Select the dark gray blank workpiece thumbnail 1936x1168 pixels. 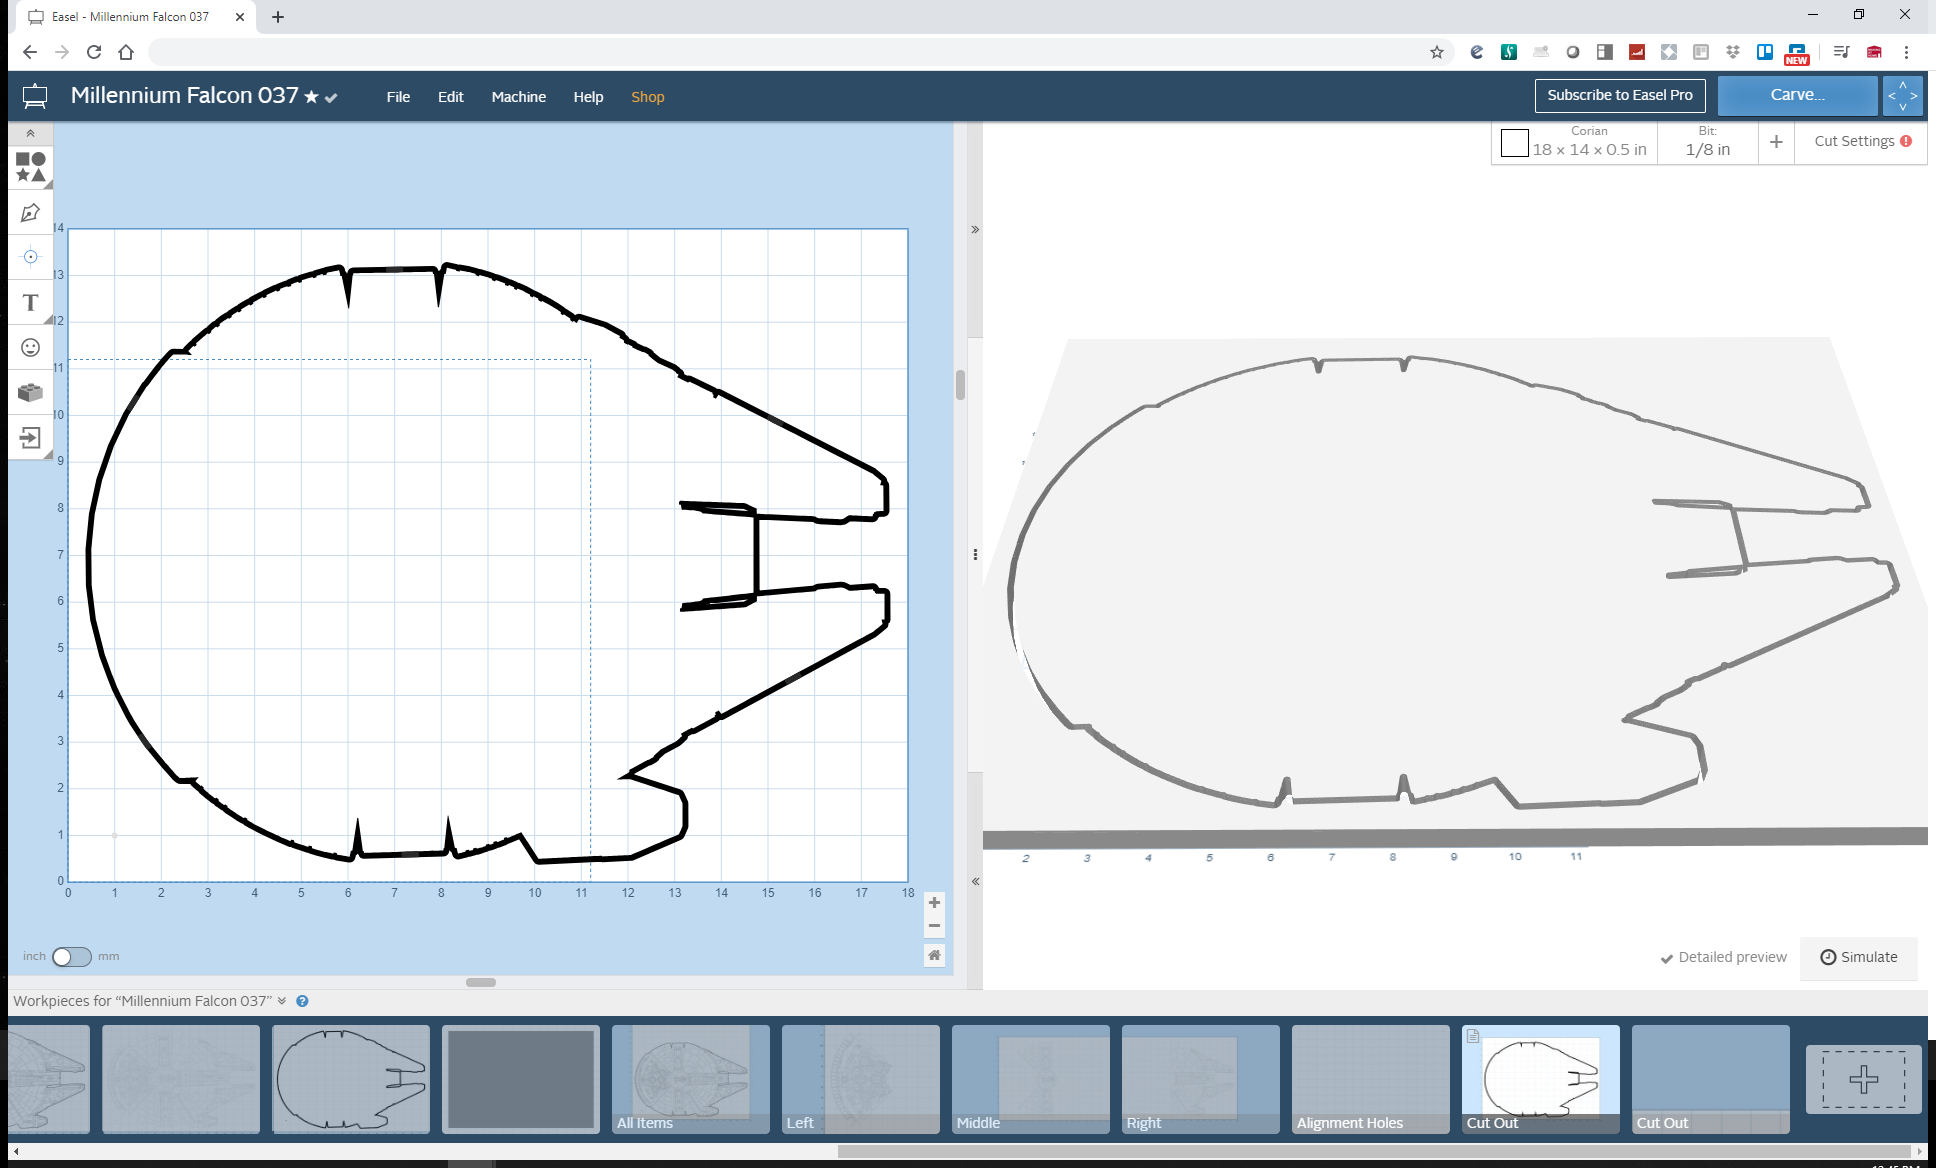pos(521,1079)
